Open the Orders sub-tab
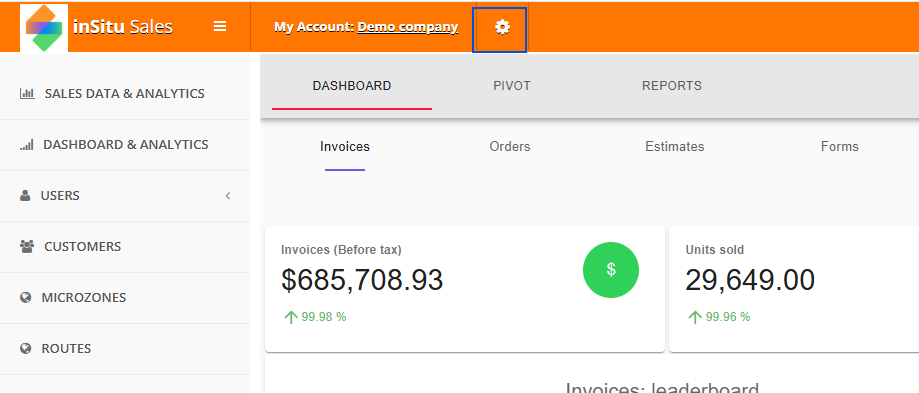The image size is (919, 393). point(510,147)
